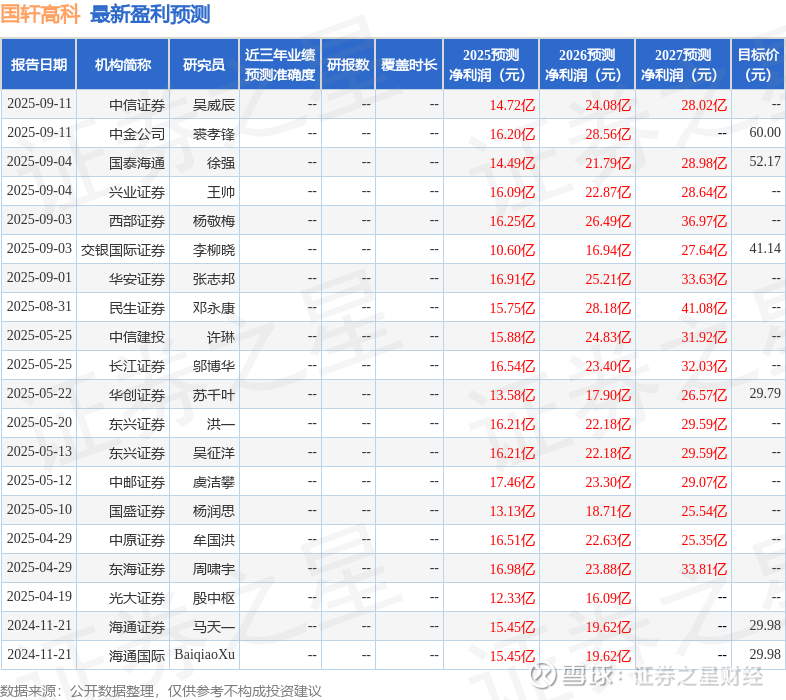Select researcher 吴征洋
The image size is (786, 700).
214,454
